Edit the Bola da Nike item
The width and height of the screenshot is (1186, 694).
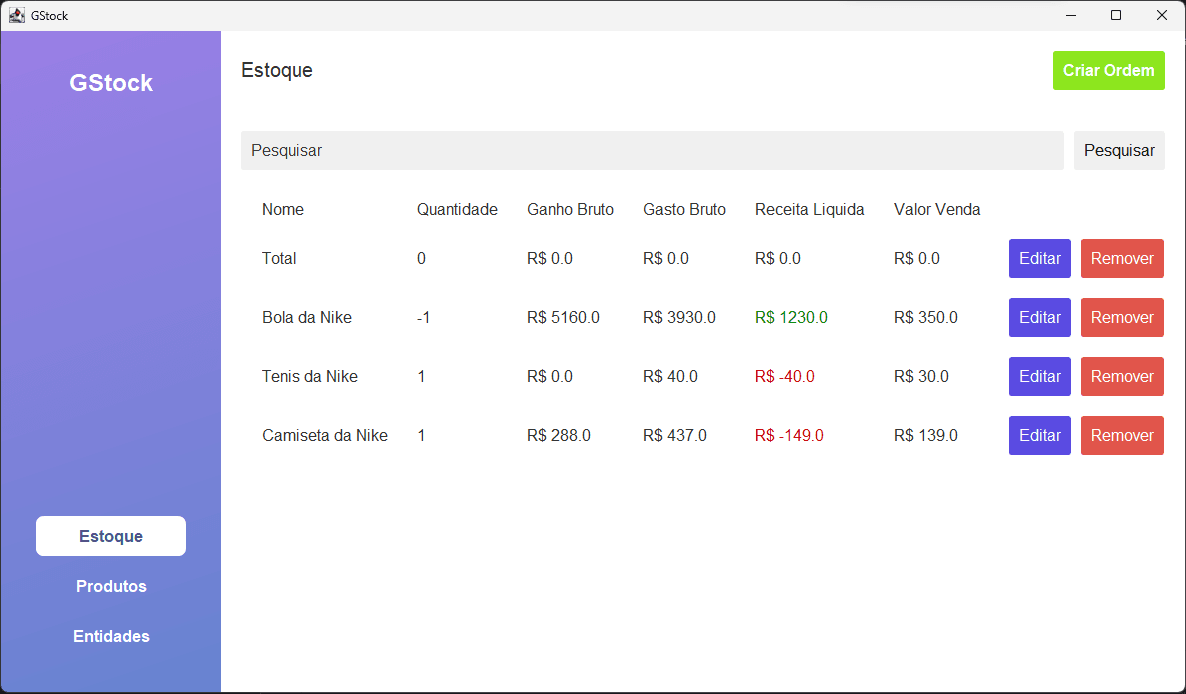click(1039, 317)
